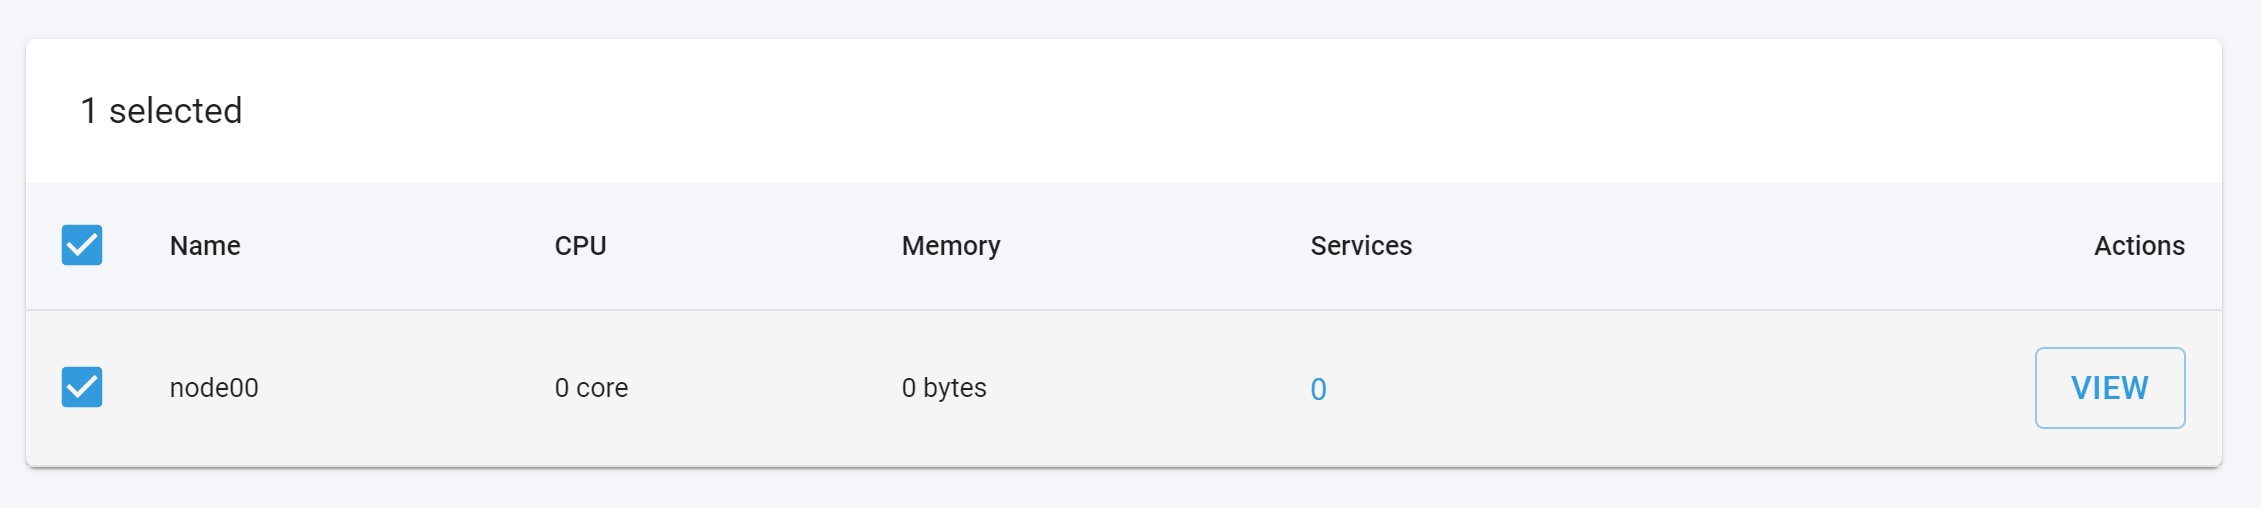Click the 0 core CPU value
This screenshot has height=508, width=2261.
pos(591,388)
